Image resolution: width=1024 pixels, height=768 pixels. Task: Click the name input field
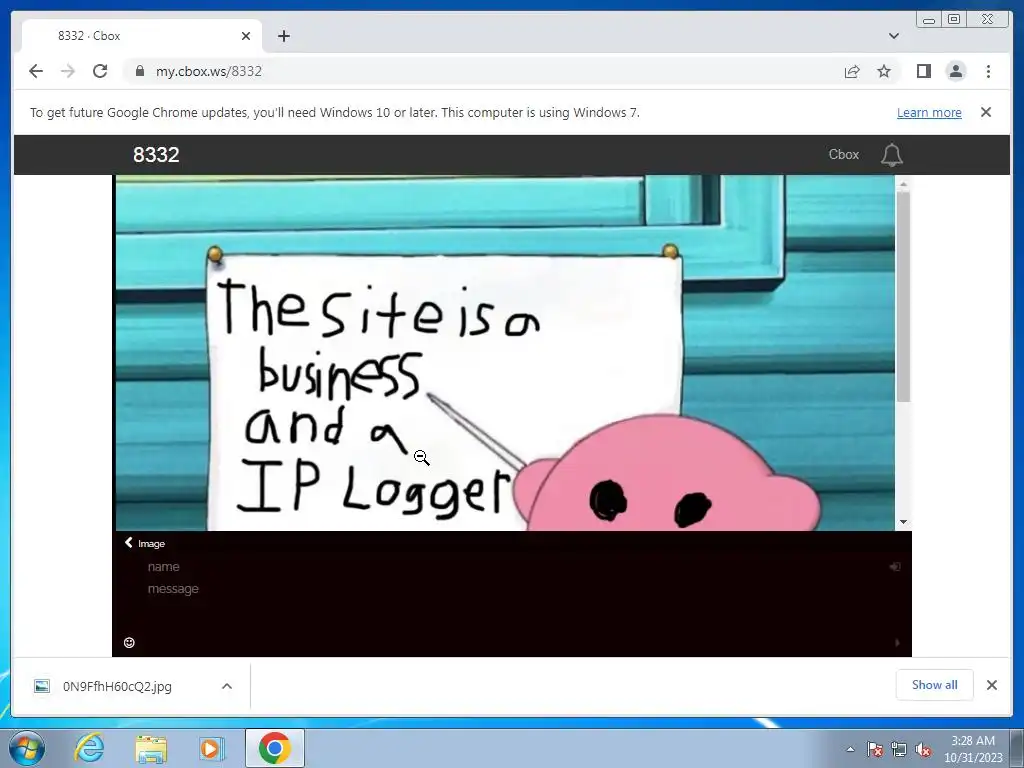pos(509,567)
